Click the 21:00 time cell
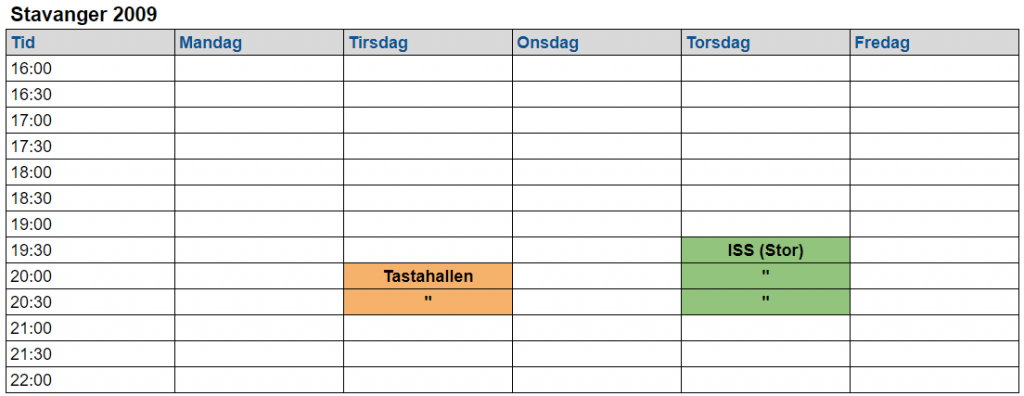The image size is (1024, 396). pyautogui.click(x=90, y=328)
